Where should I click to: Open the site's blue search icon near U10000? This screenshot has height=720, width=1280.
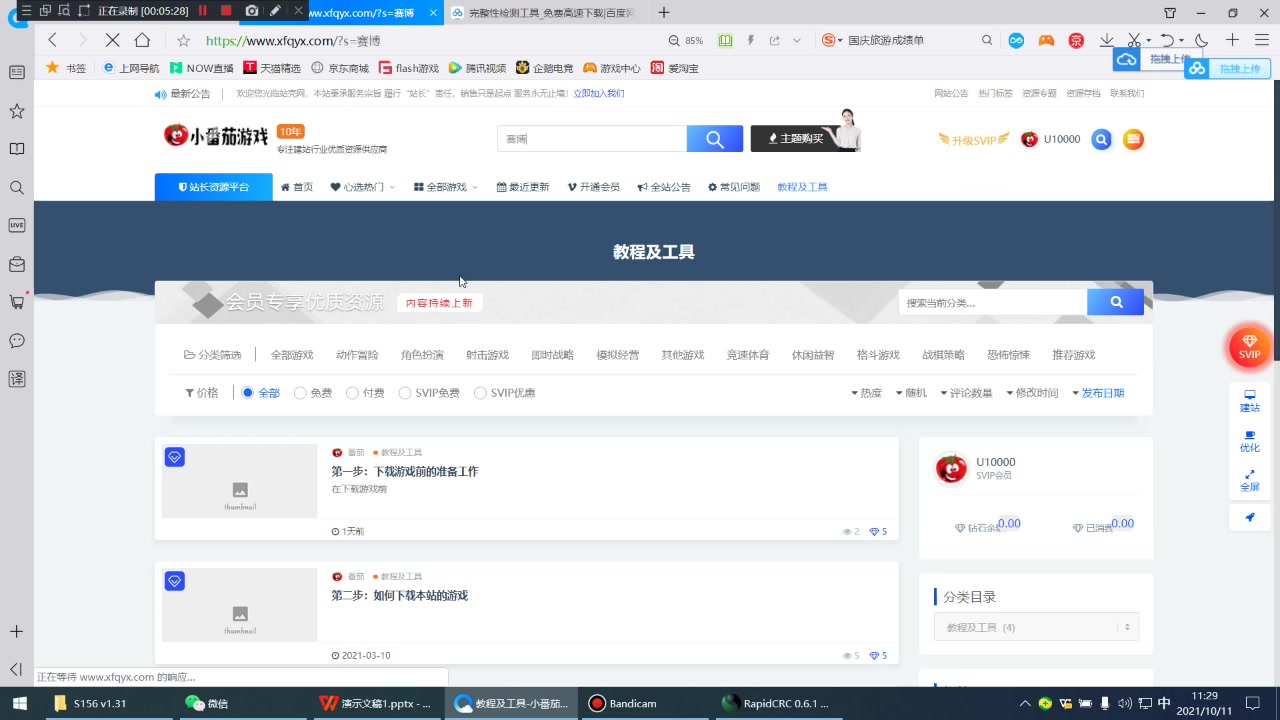[x=1101, y=139]
